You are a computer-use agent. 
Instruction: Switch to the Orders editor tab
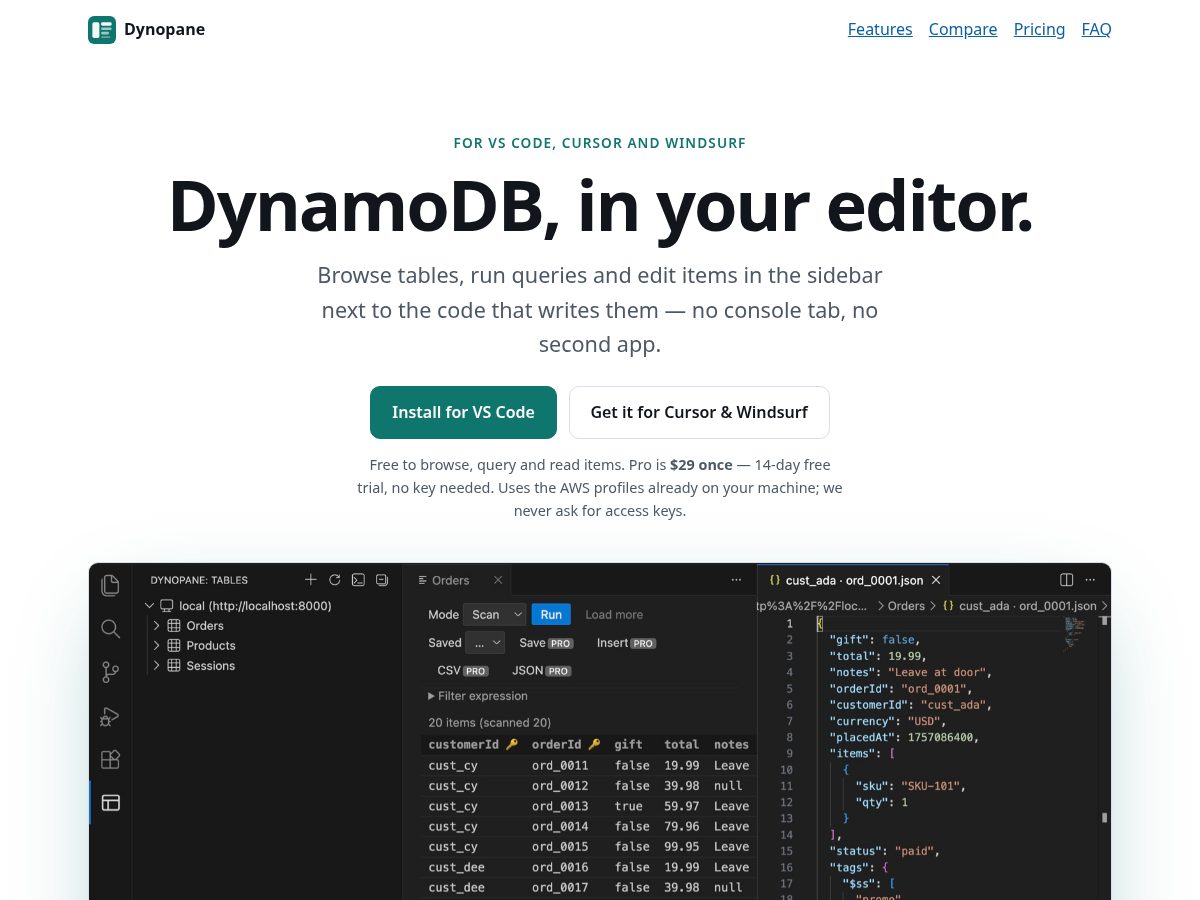[x=457, y=580]
